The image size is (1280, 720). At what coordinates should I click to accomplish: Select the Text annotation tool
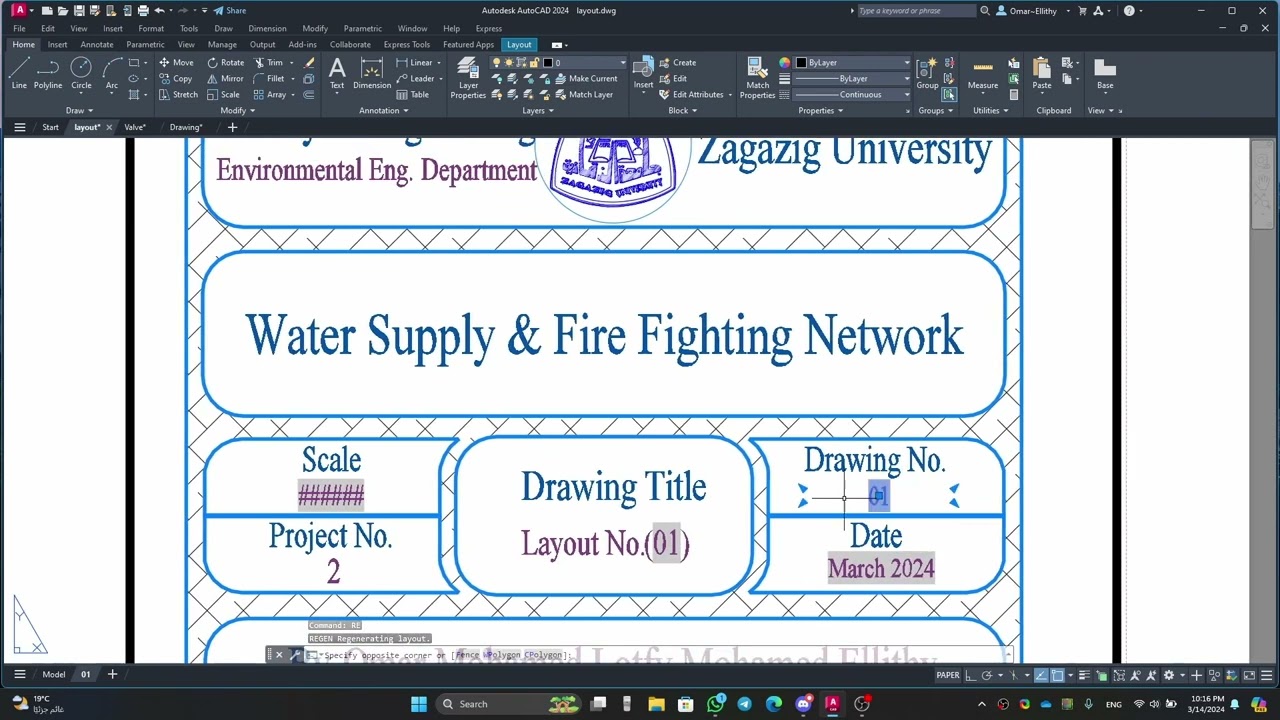[337, 73]
